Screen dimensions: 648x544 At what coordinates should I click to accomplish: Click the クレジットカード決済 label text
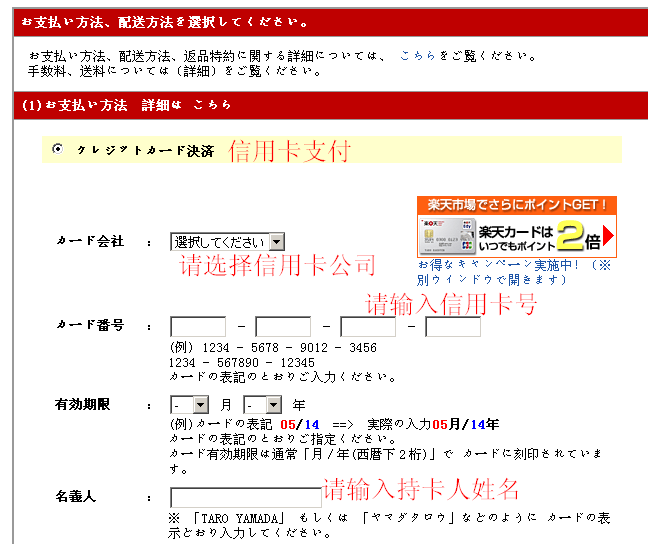click(145, 150)
